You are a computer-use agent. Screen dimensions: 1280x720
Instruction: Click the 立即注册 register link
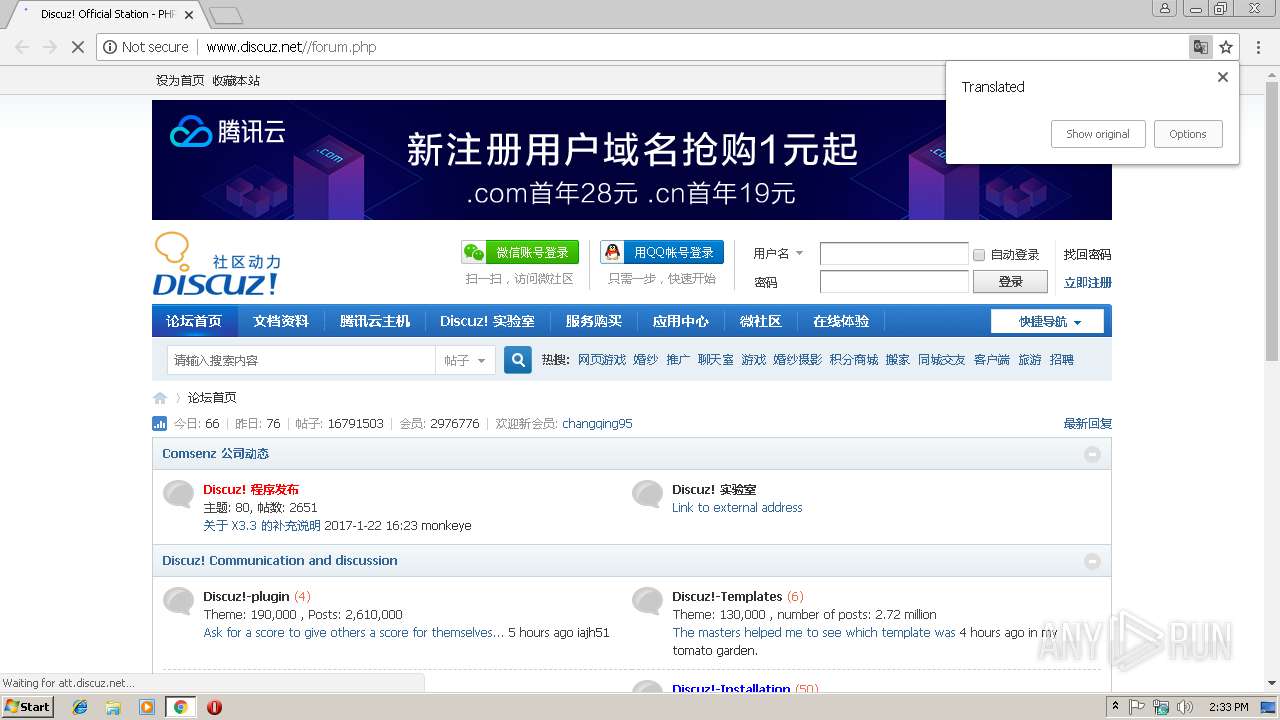click(x=1087, y=283)
